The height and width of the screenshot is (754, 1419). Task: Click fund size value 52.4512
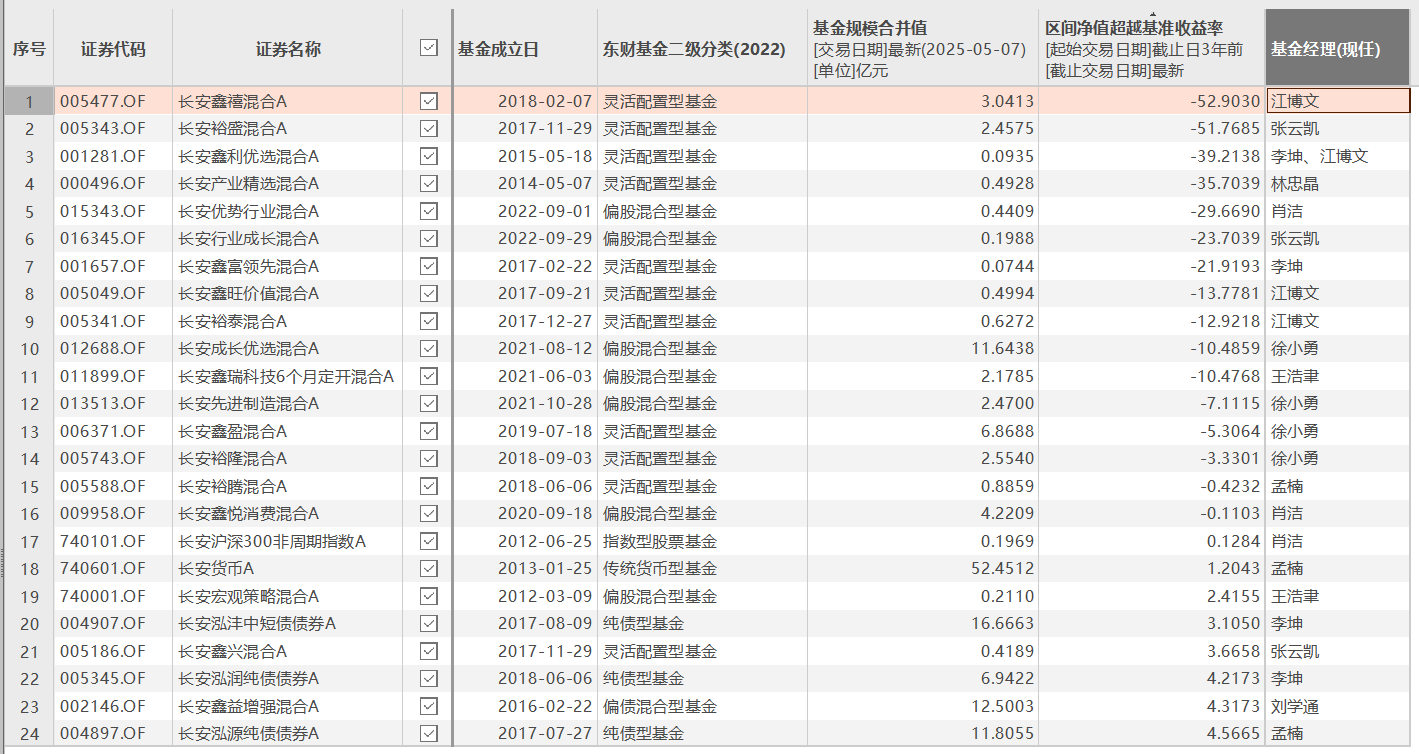[x=1003, y=569]
